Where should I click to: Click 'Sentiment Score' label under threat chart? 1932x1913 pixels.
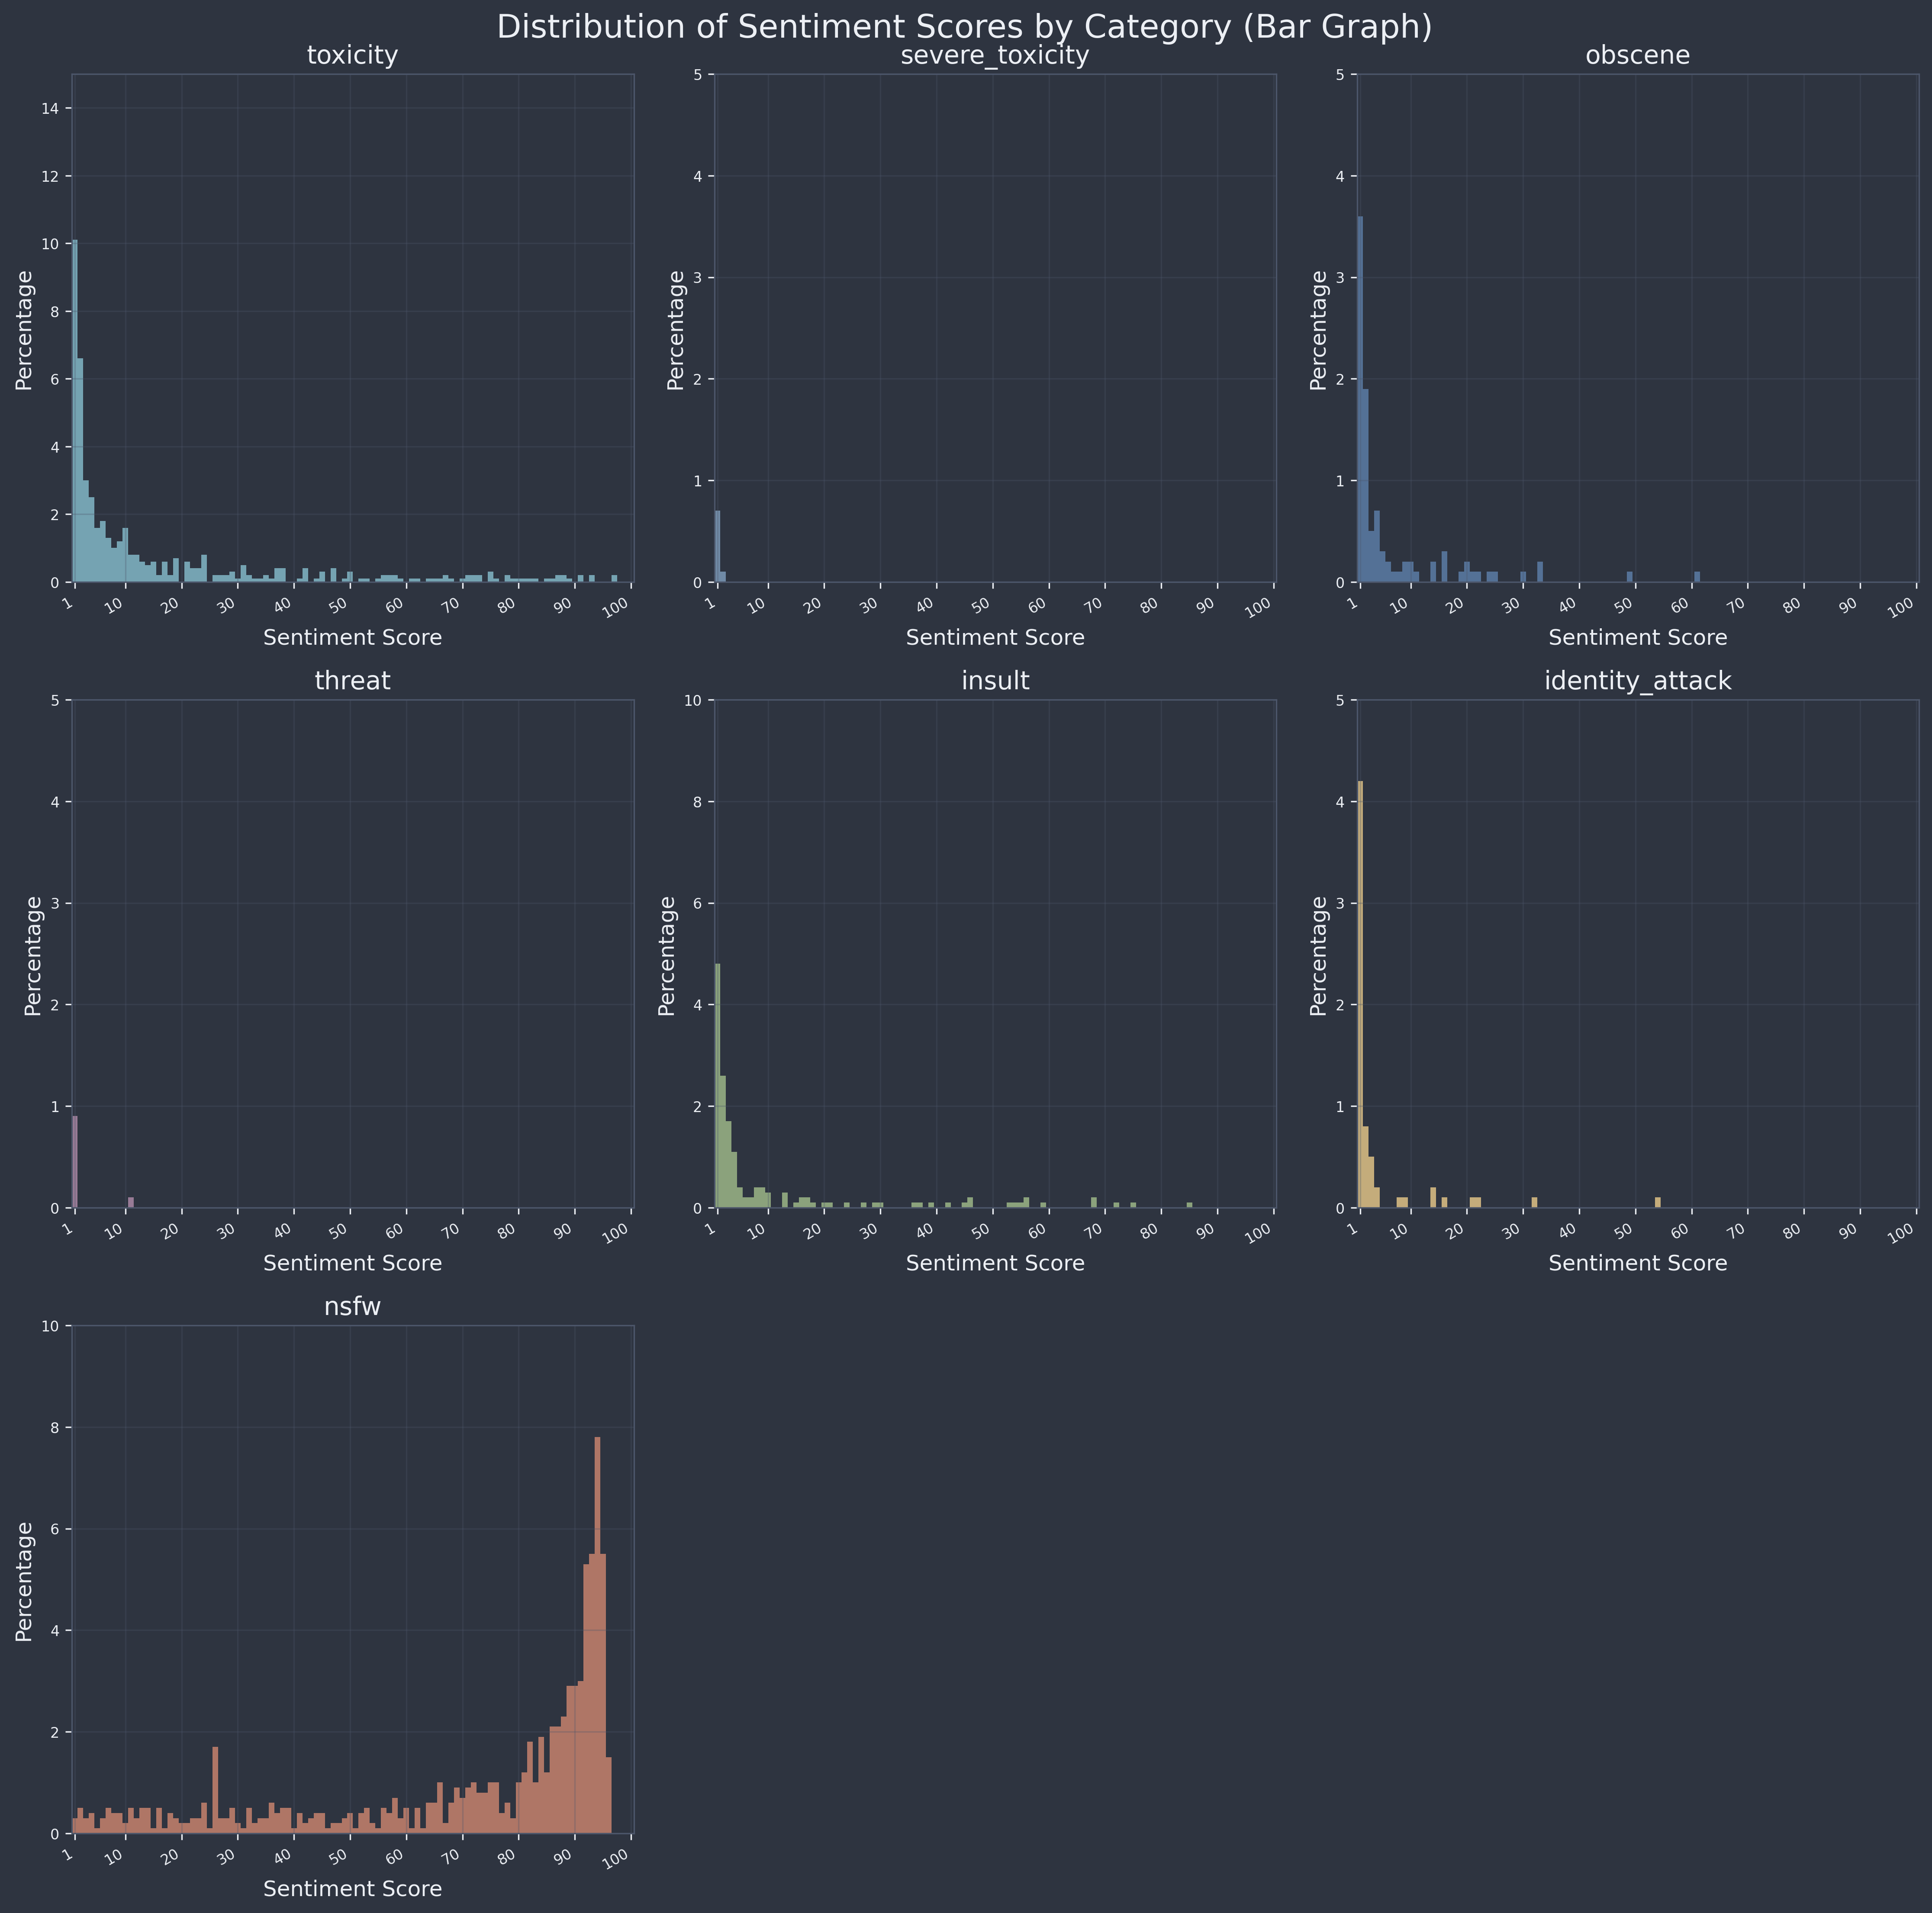(352, 1263)
